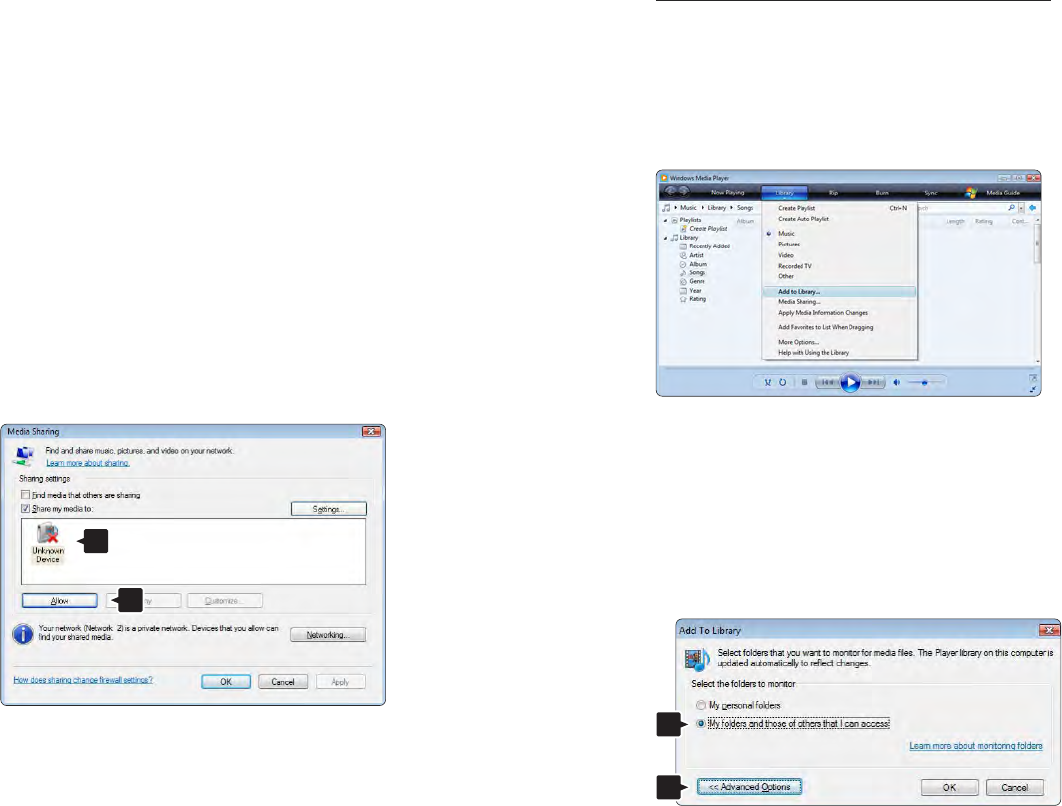Image resolution: width=1062 pixels, height=806 pixels.
Task: Click the Media Player list scrollbar
Action: (1037, 292)
